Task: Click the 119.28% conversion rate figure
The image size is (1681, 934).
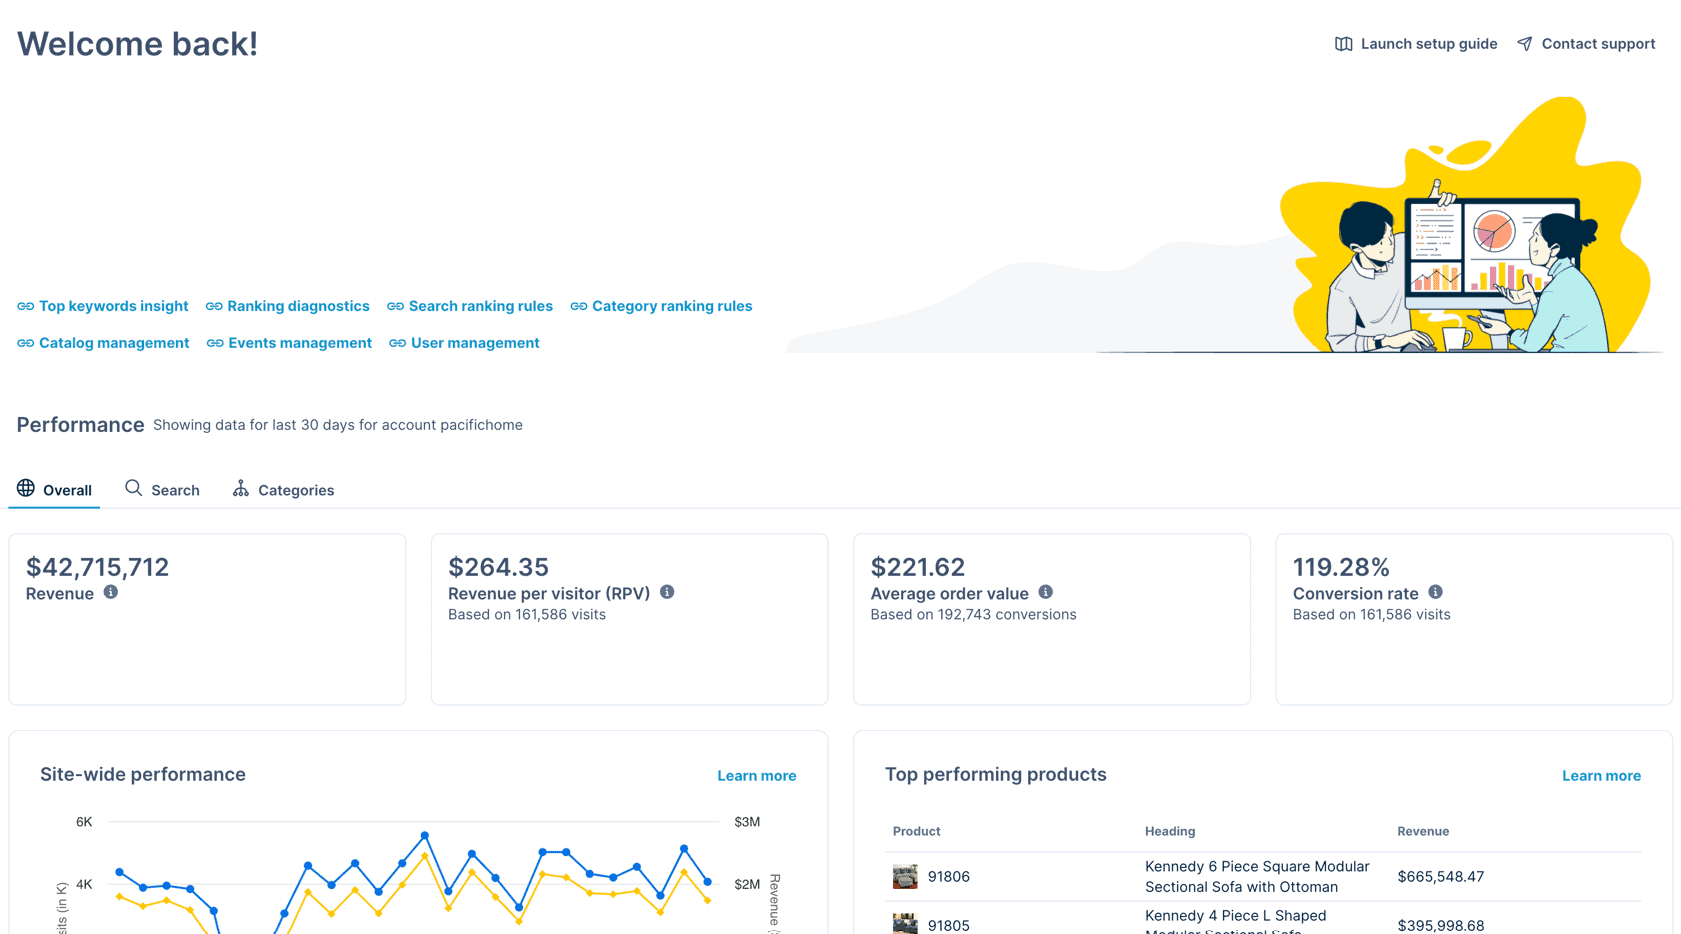Action: [x=1341, y=567]
